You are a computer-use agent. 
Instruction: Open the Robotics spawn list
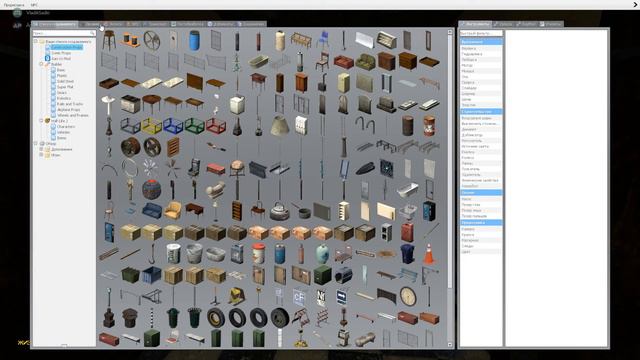coord(64,98)
